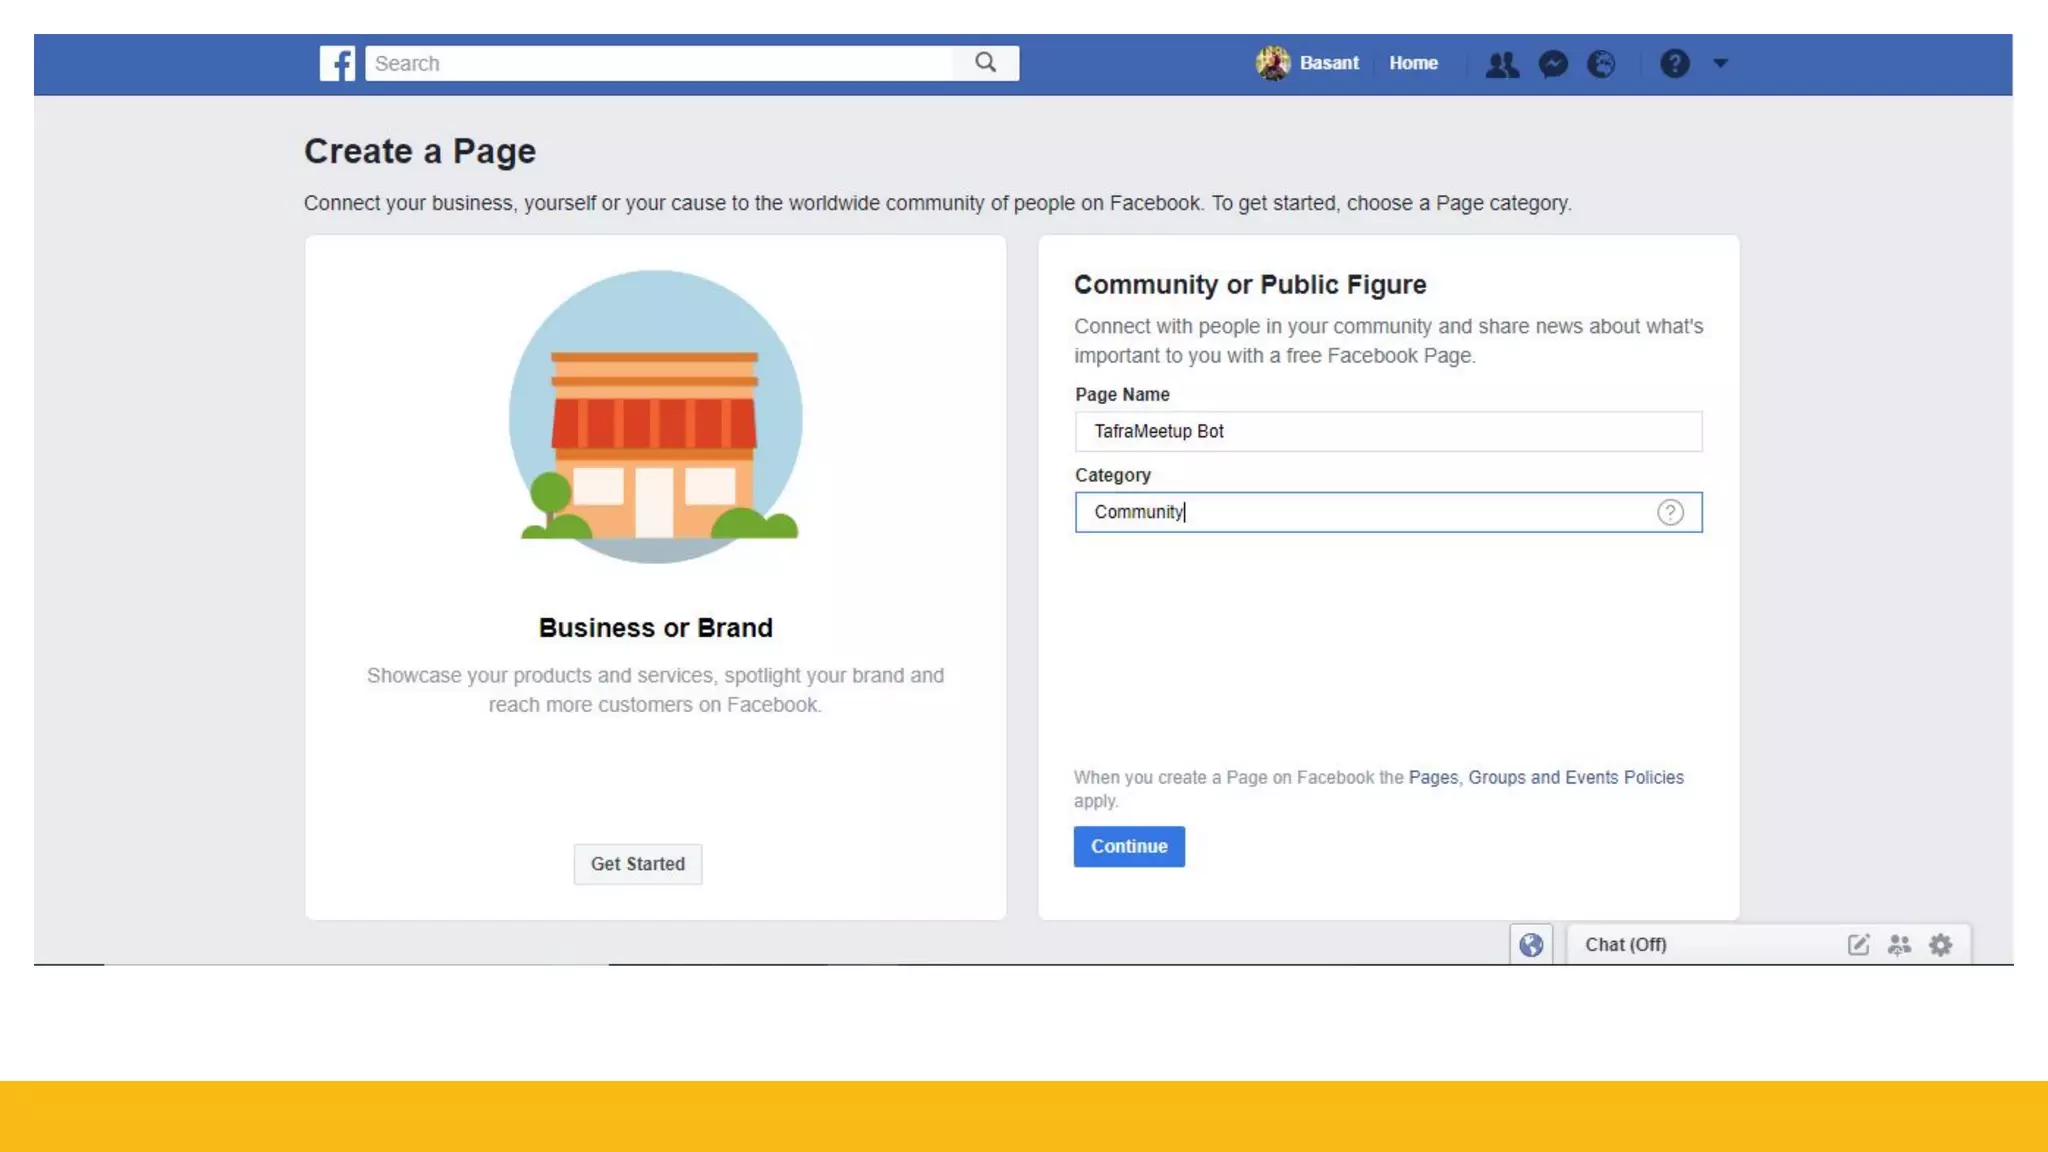Open the Messenger icon
2048x1152 pixels.
[1553, 64]
